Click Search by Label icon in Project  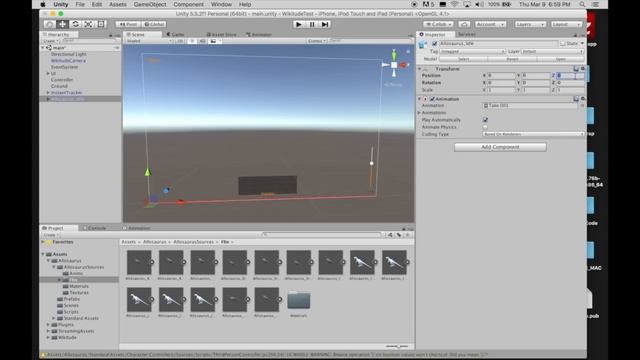click(399, 235)
